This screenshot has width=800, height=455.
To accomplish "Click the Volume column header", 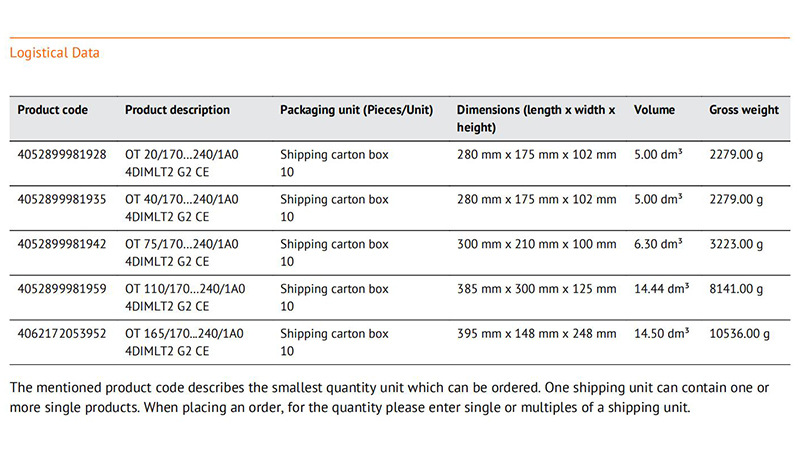I will (x=654, y=110).
